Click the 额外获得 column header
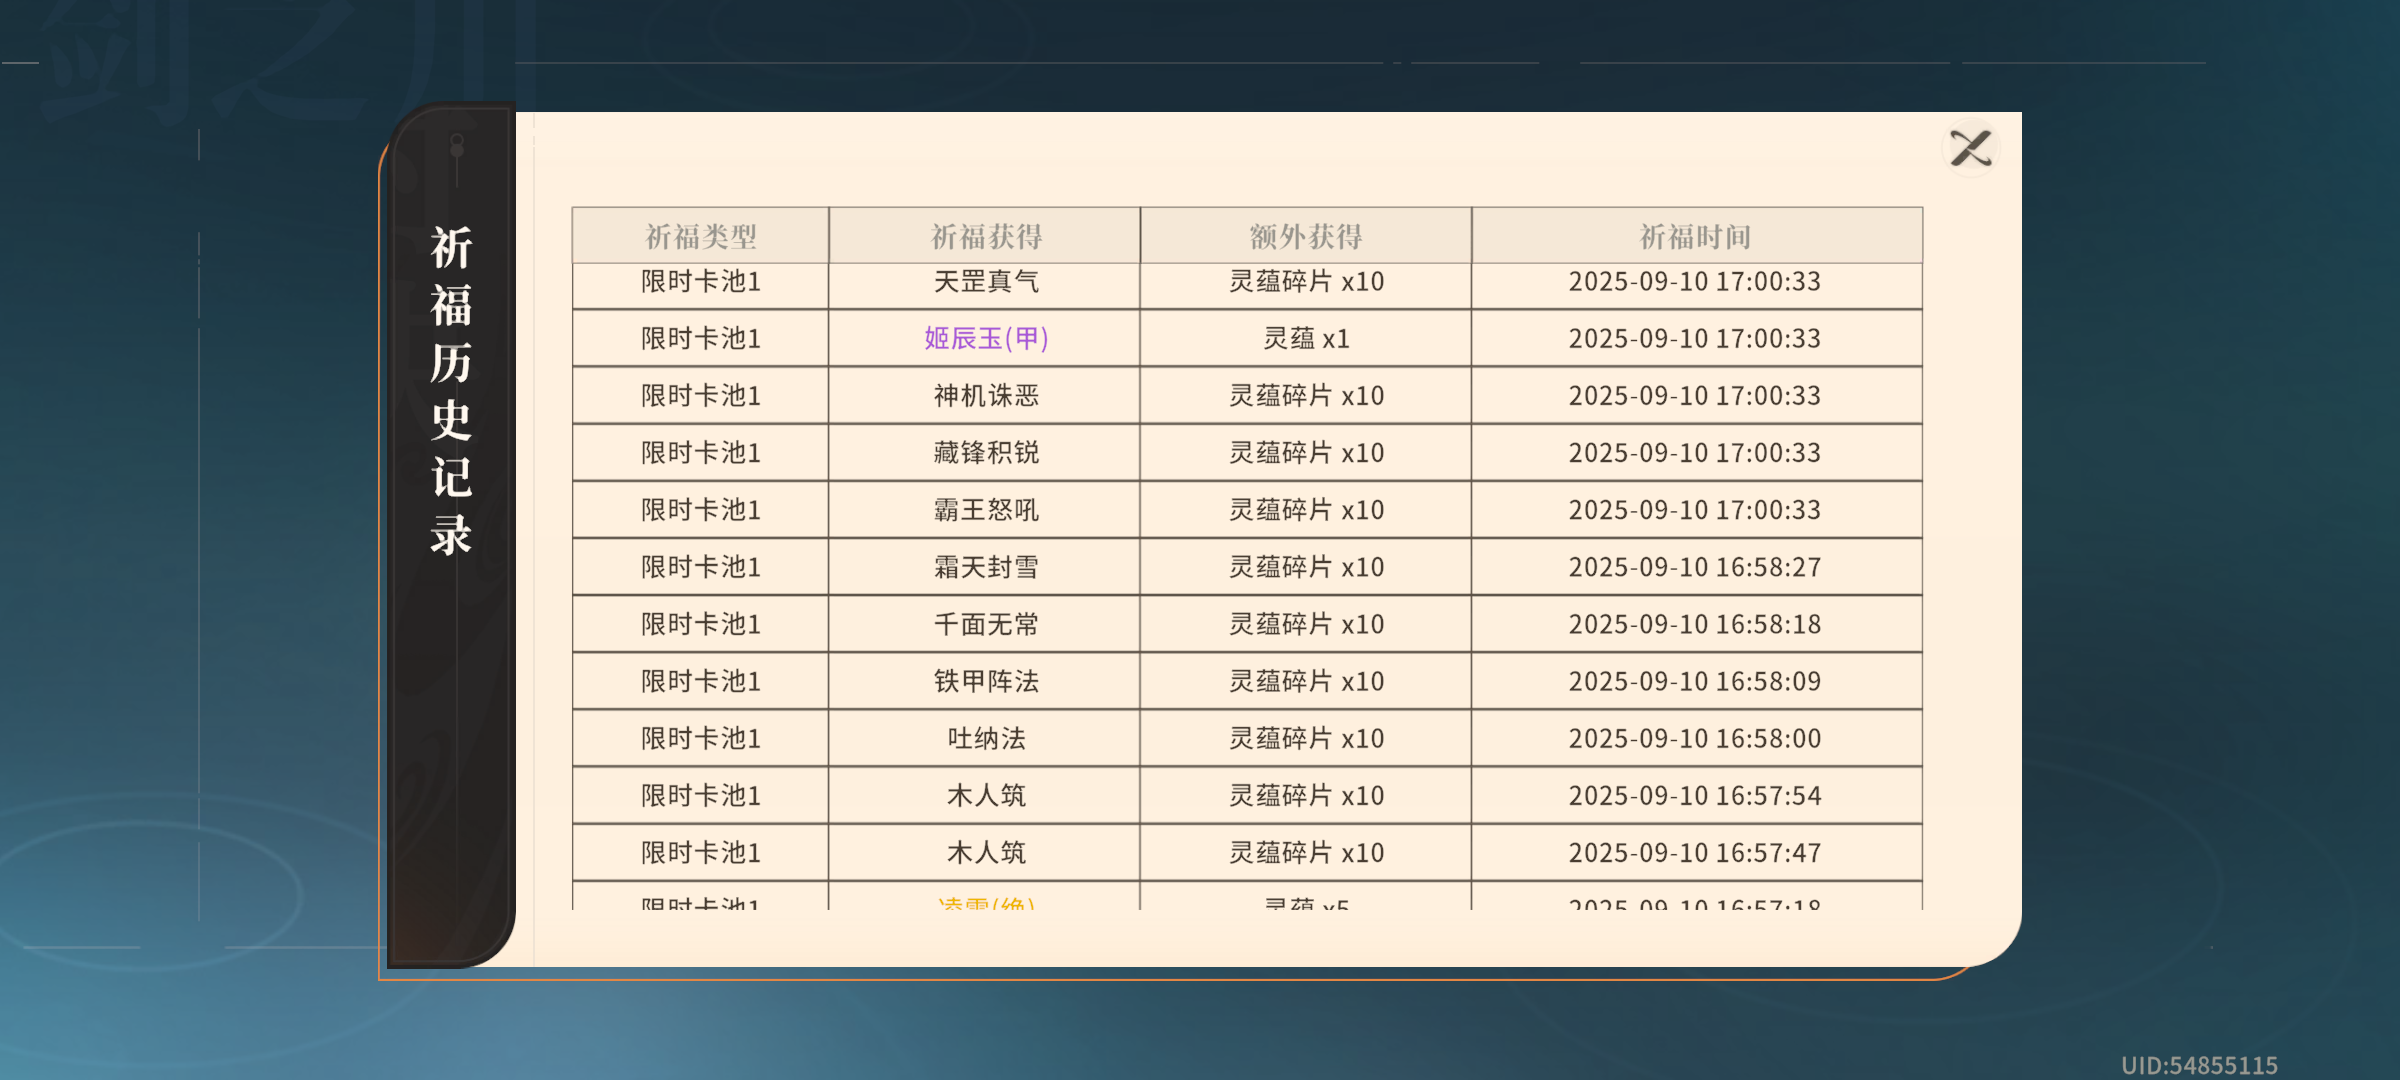The width and height of the screenshot is (2400, 1080). 1306,236
